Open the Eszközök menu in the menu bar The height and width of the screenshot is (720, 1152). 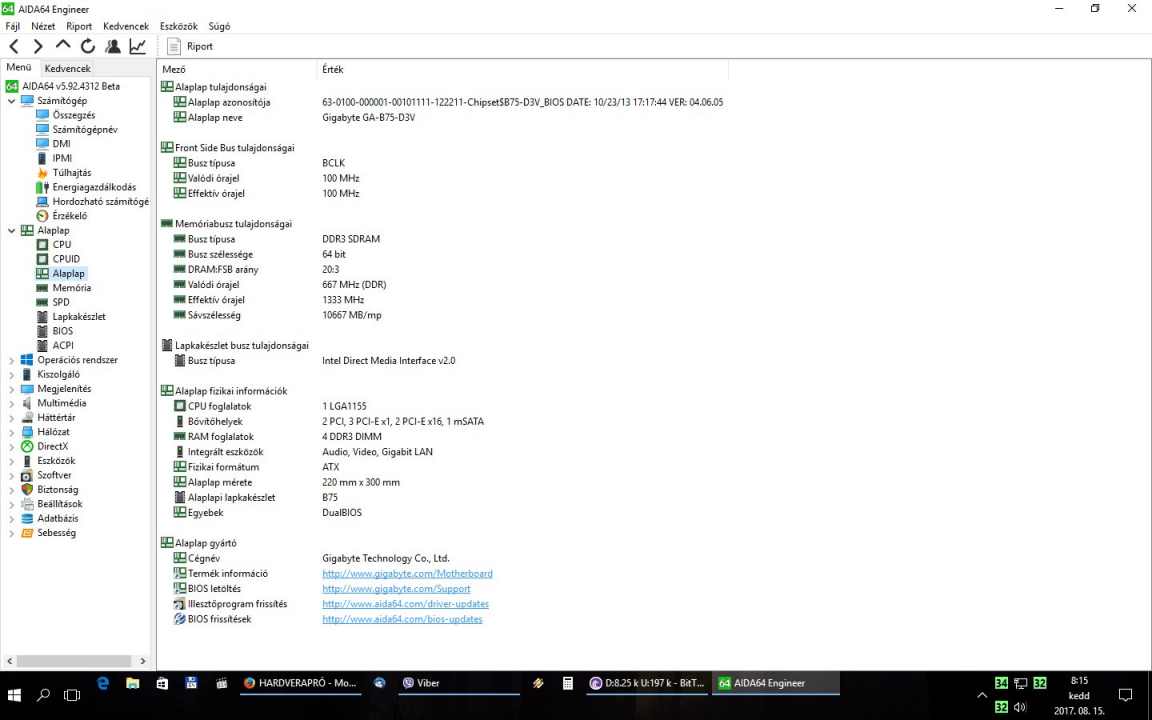[179, 26]
